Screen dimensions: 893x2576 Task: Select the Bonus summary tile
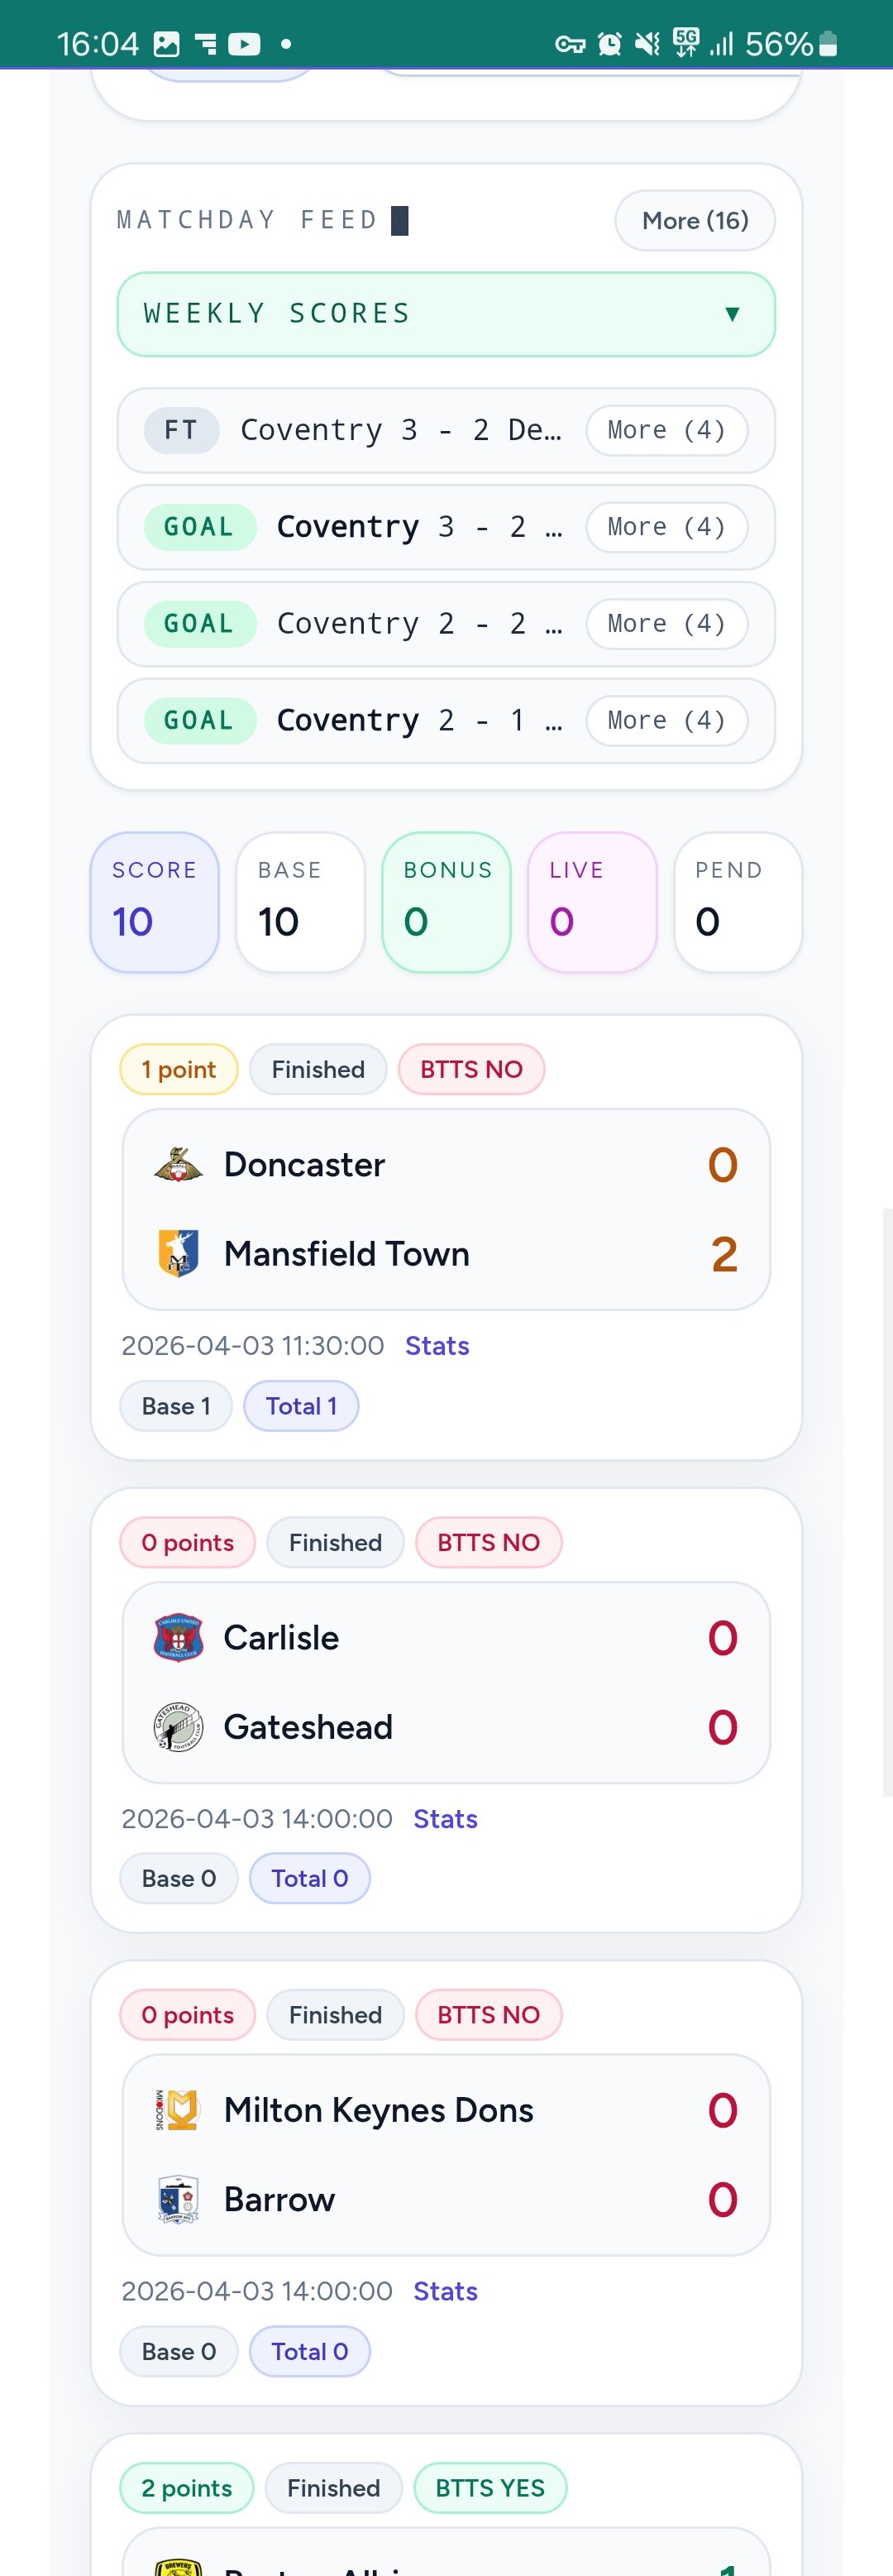click(x=446, y=902)
